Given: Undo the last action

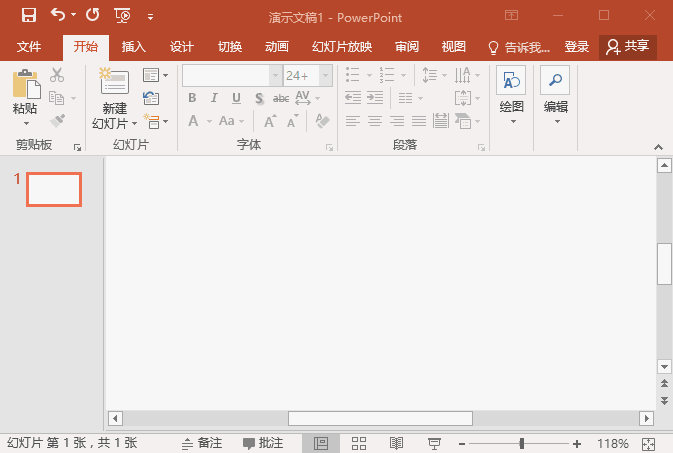Looking at the screenshot, I should tap(58, 15).
